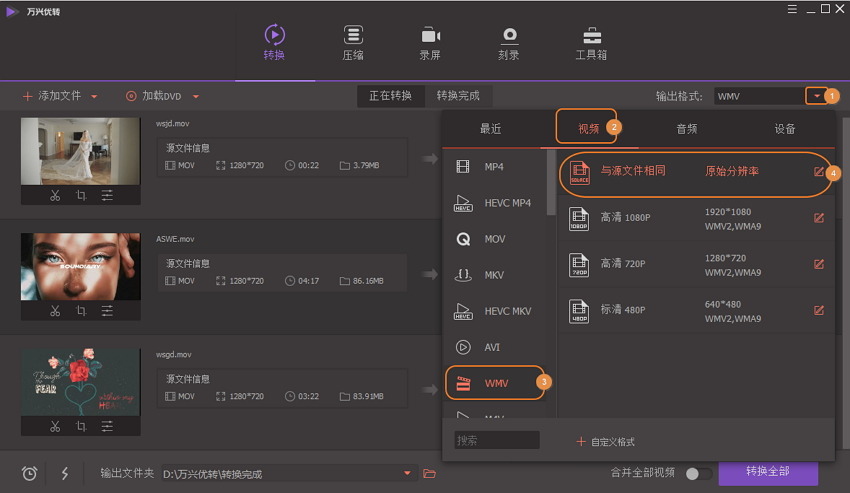Open effect settings icon under wsjd.mov
Viewport: 850px width, 493px height.
click(107, 195)
